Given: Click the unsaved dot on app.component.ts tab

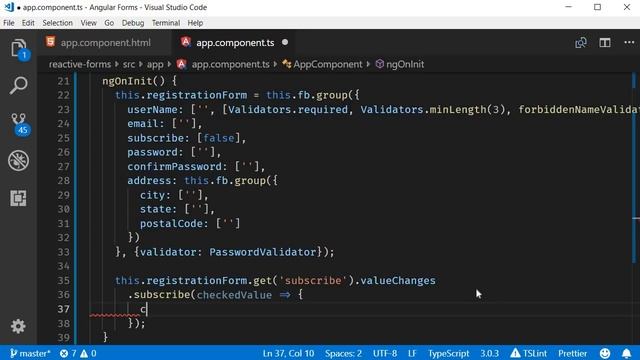Looking at the screenshot, I should [285, 42].
